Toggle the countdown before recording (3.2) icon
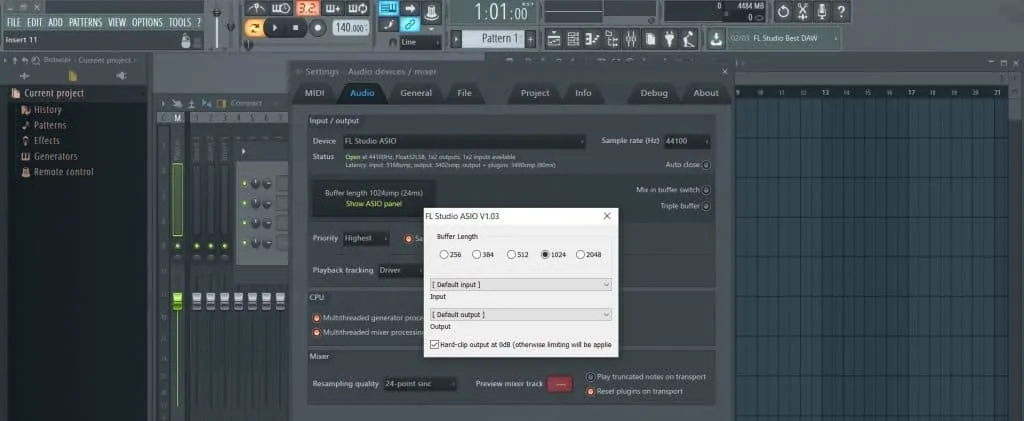 pyautogui.click(x=308, y=8)
